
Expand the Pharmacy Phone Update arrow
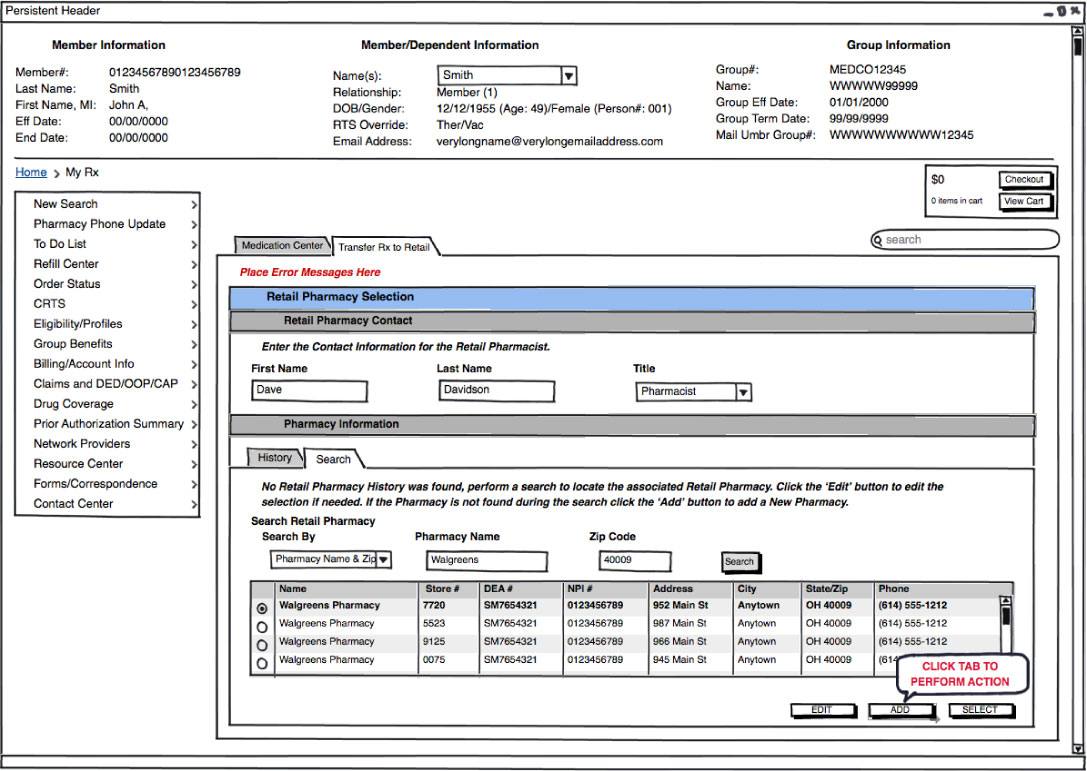point(194,225)
